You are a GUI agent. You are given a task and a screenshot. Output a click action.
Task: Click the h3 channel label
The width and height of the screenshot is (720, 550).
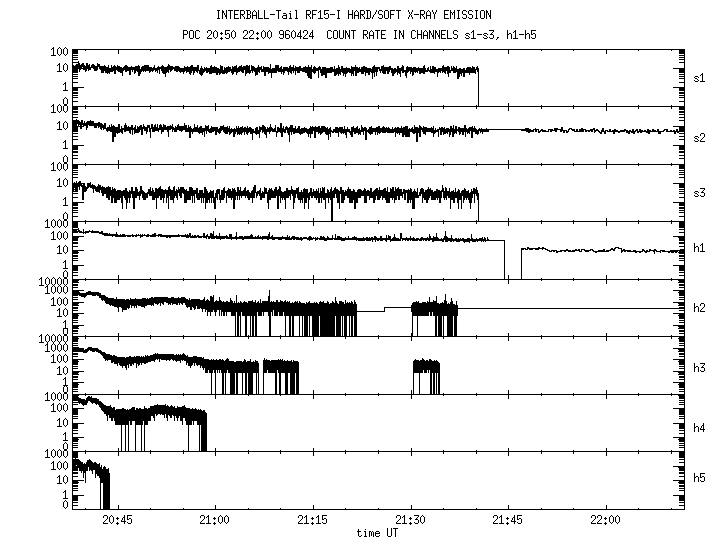click(700, 366)
